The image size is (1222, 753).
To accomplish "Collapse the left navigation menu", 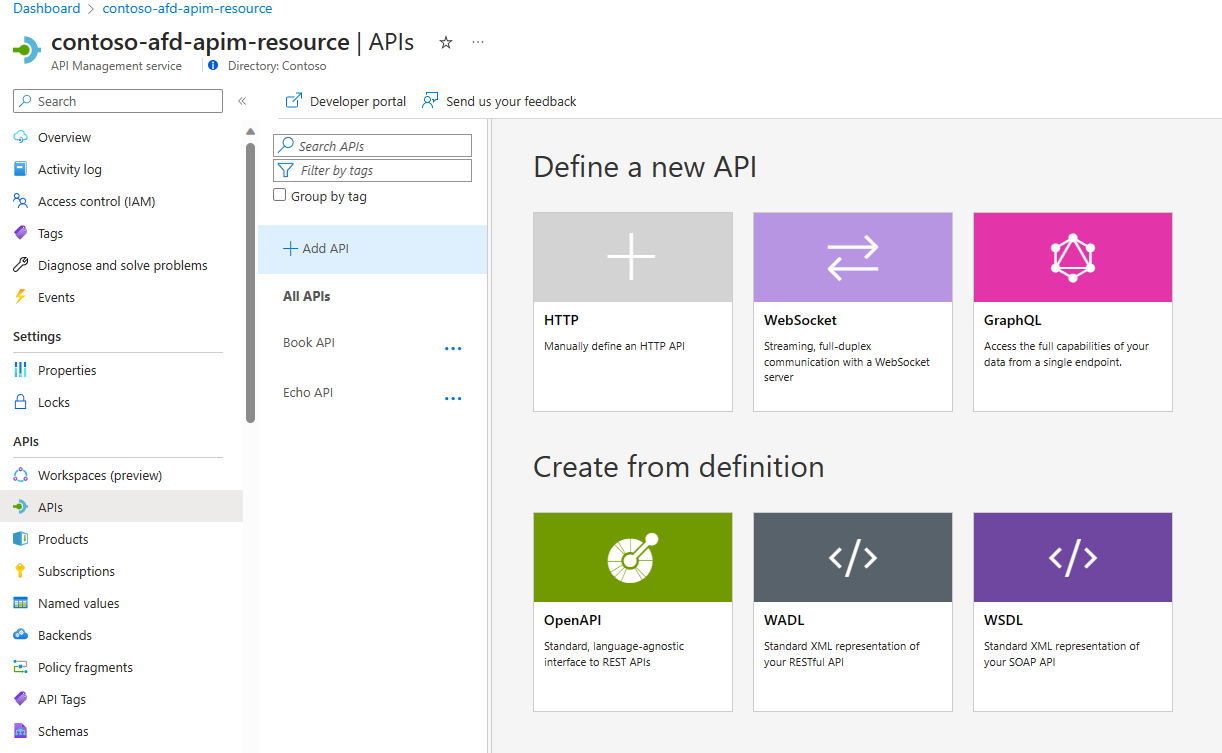I will (242, 100).
